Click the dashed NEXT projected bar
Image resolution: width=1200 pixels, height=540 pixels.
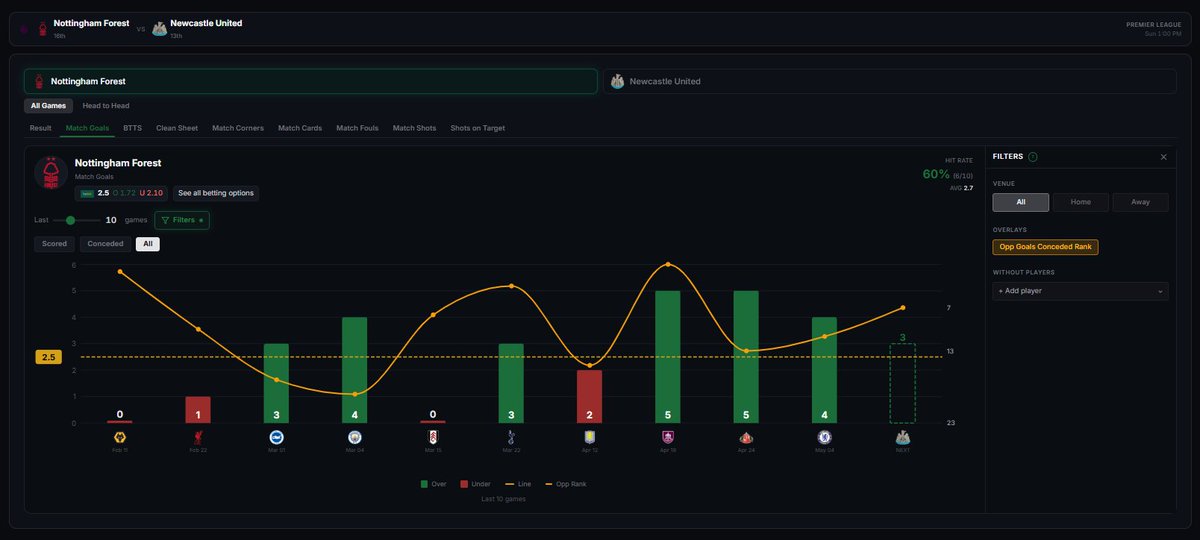(902, 384)
